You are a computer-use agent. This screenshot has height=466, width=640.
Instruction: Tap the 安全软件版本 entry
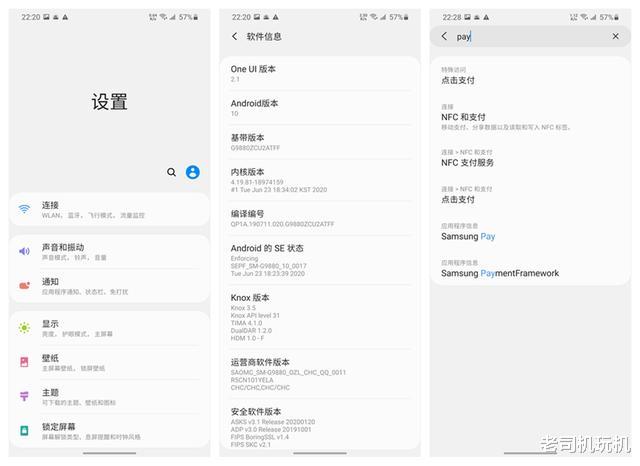(320, 424)
